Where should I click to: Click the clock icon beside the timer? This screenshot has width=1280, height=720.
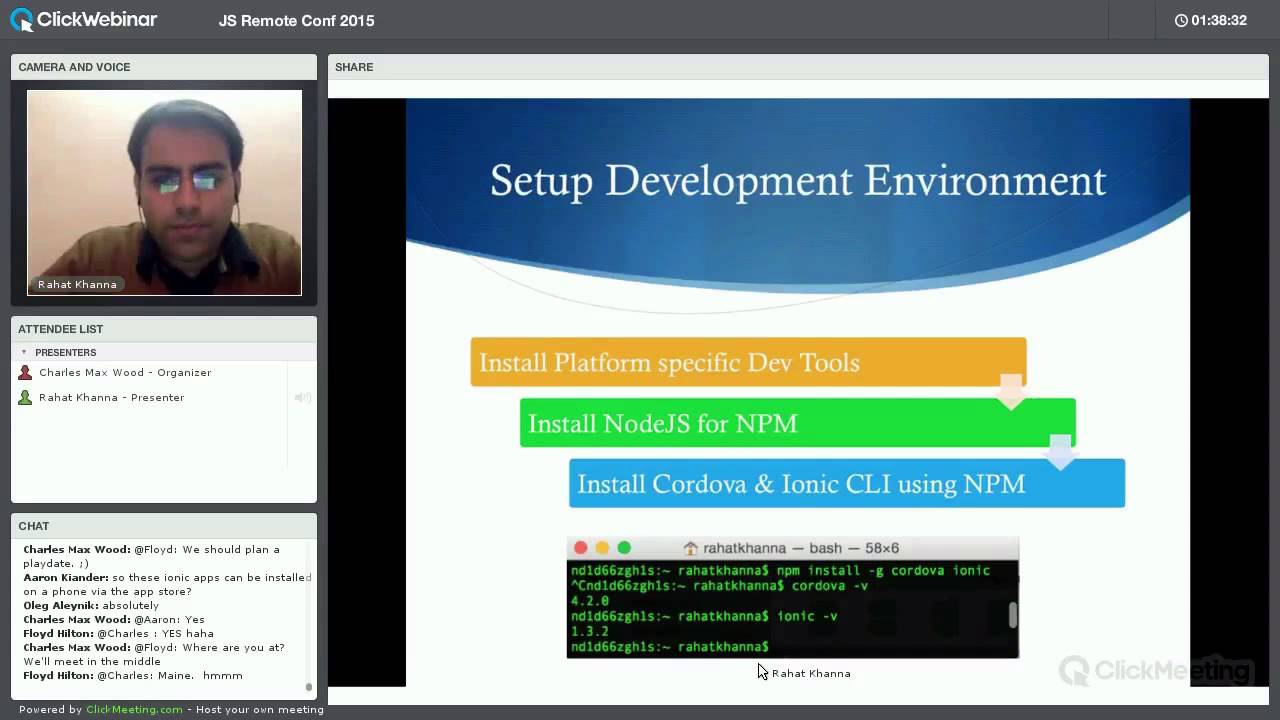[x=1181, y=20]
